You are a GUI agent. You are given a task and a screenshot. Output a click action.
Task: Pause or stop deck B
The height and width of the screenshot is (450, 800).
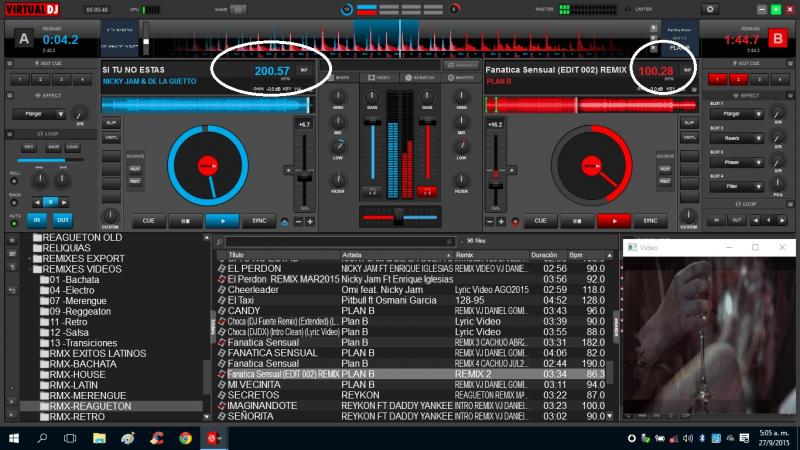pyautogui.click(x=577, y=221)
